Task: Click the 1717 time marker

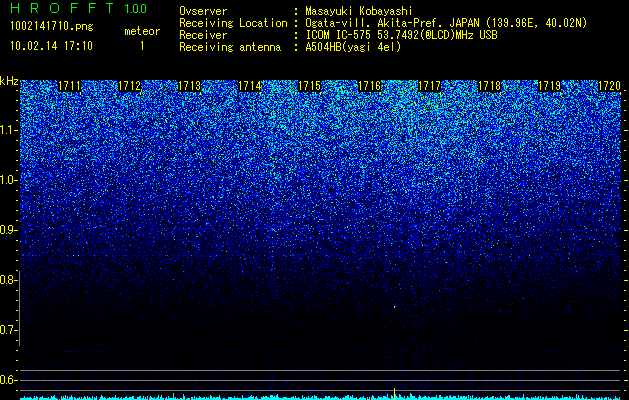Action: (x=429, y=86)
